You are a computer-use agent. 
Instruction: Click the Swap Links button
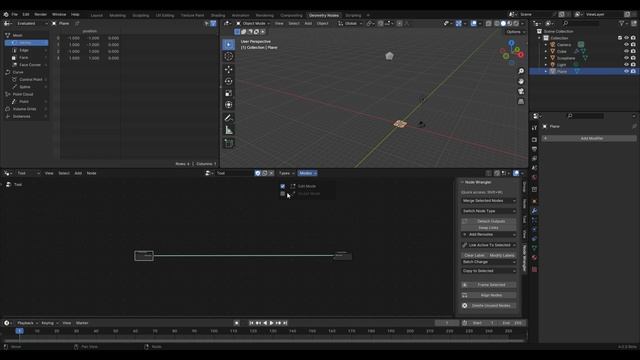489,227
